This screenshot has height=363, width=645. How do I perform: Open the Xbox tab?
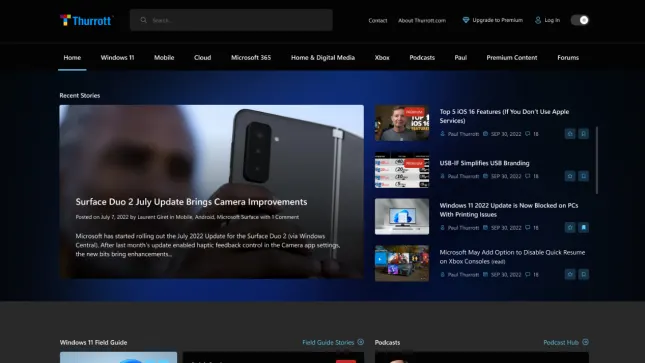click(382, 58)
